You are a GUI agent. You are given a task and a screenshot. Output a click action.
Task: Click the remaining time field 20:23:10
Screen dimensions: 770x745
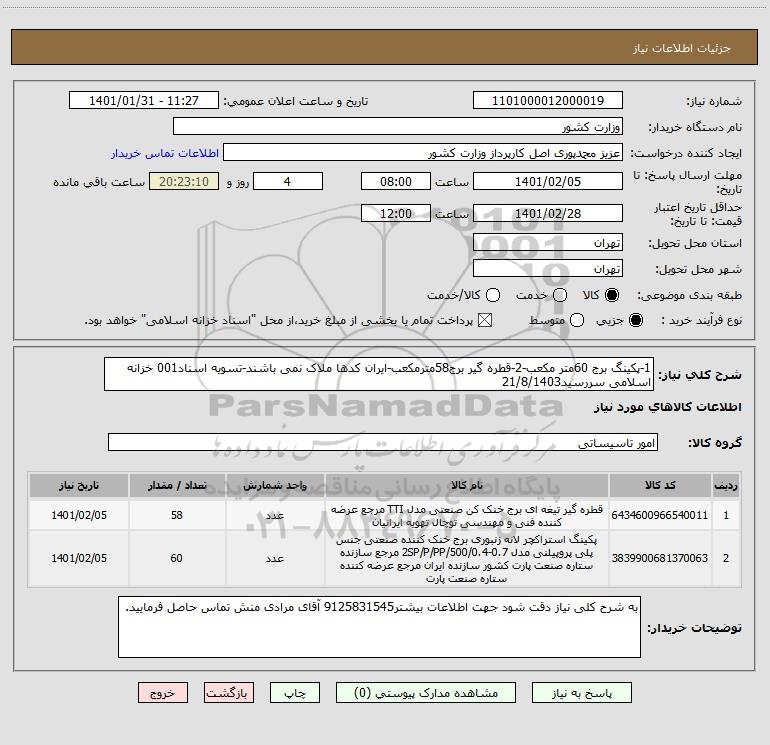point(184,181)
